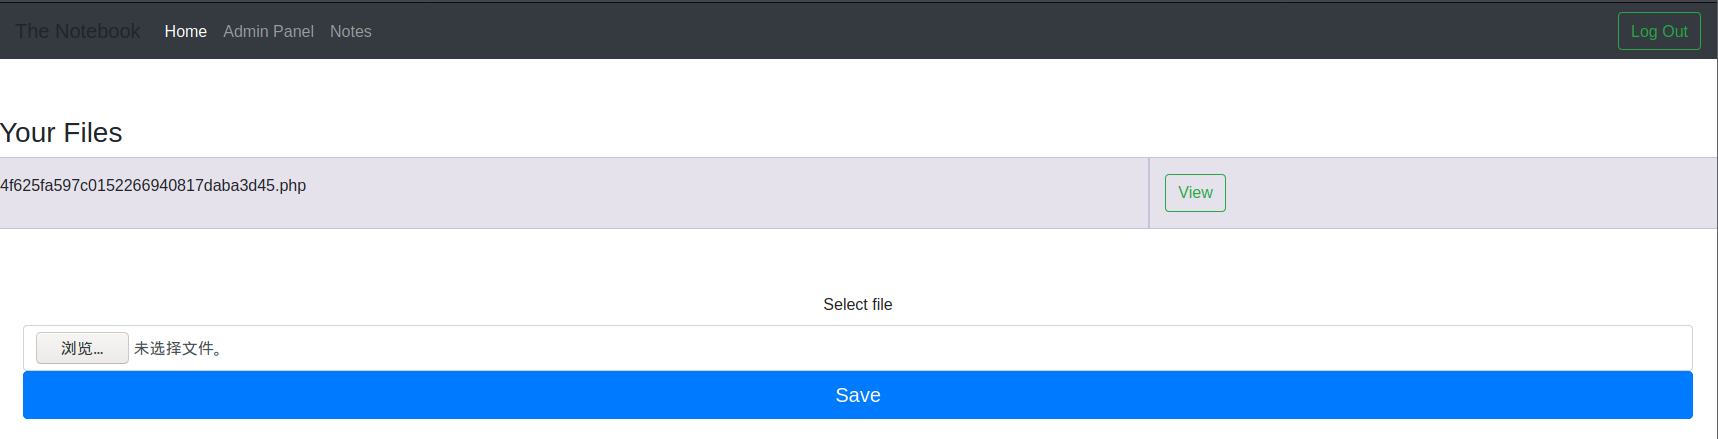
Task: Go to the Admin Panel page
Action: pos(268,31)
